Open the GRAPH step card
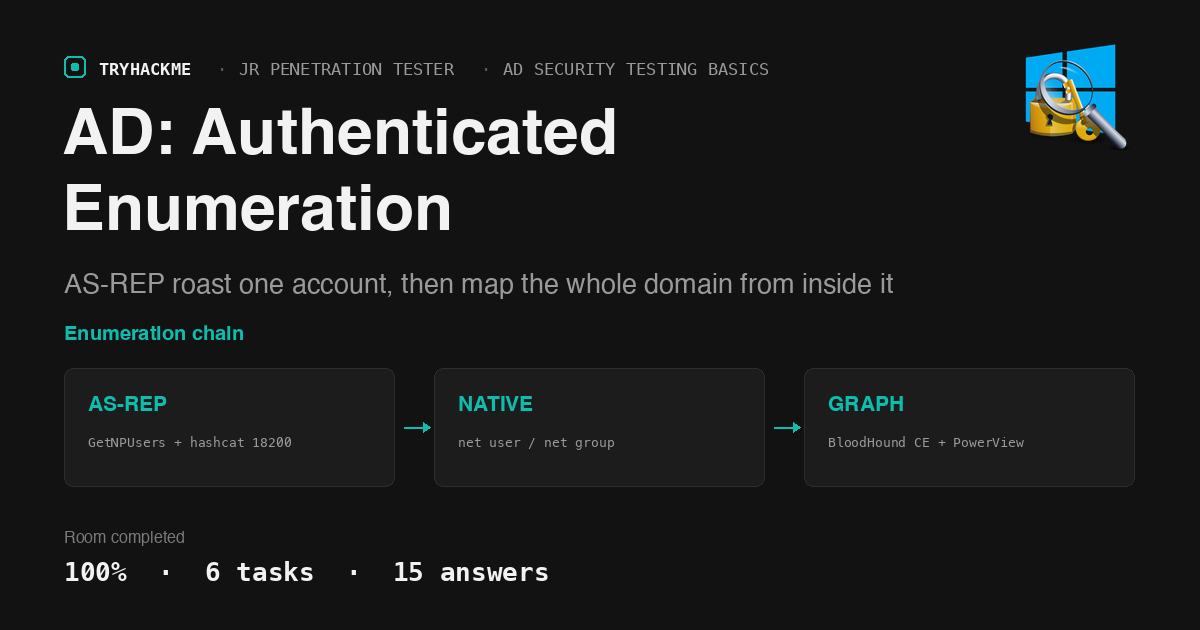 click(969, 427)
